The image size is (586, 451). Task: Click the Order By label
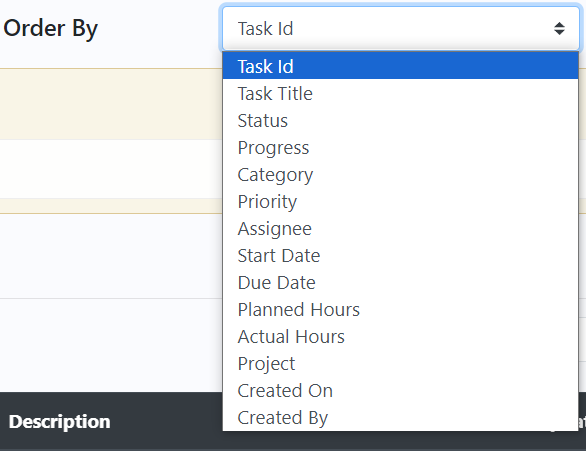[50, 28]
